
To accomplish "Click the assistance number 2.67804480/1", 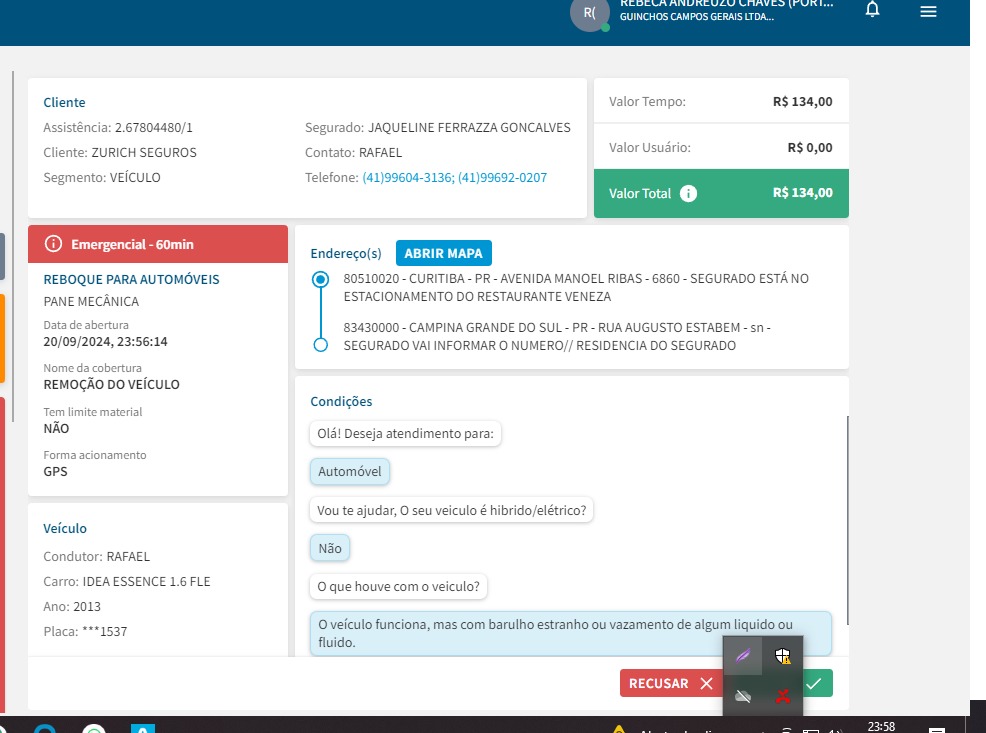I will point(153,128).
